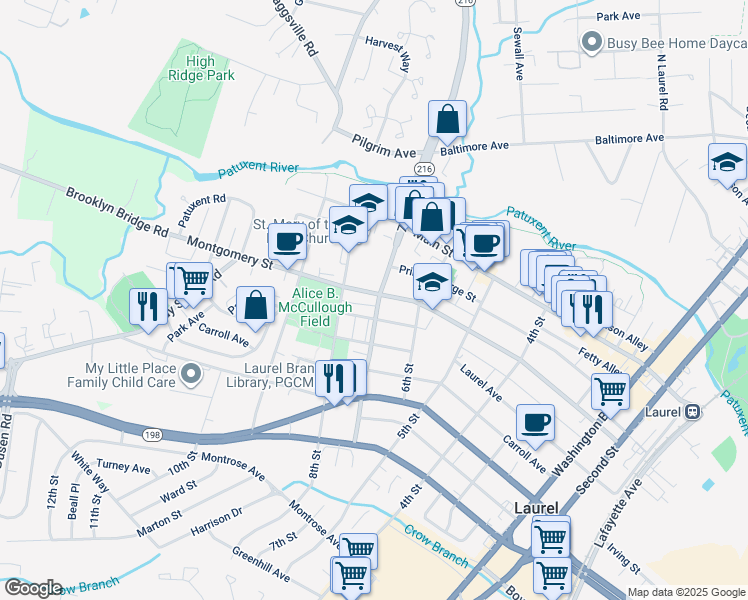Open My Little Place Family Child Care pin
Image resolution: width=748 pixels, height=600 pixels.
click(191, 375)
